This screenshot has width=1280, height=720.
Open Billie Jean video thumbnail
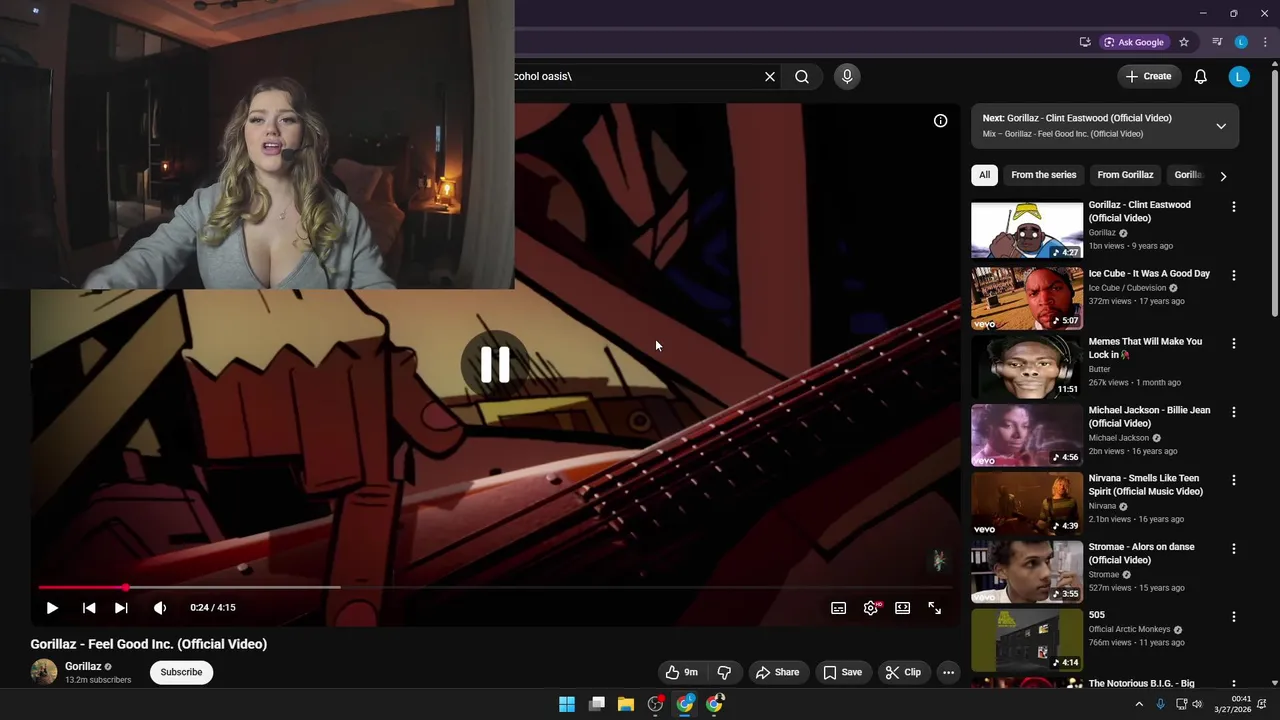click(x=1027, y=435)
